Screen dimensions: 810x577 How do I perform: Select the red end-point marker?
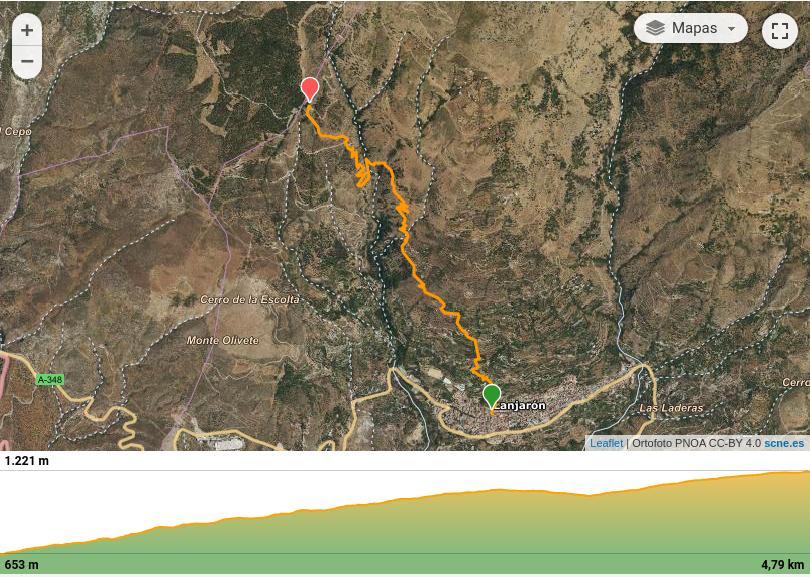(x=309, y=90)
